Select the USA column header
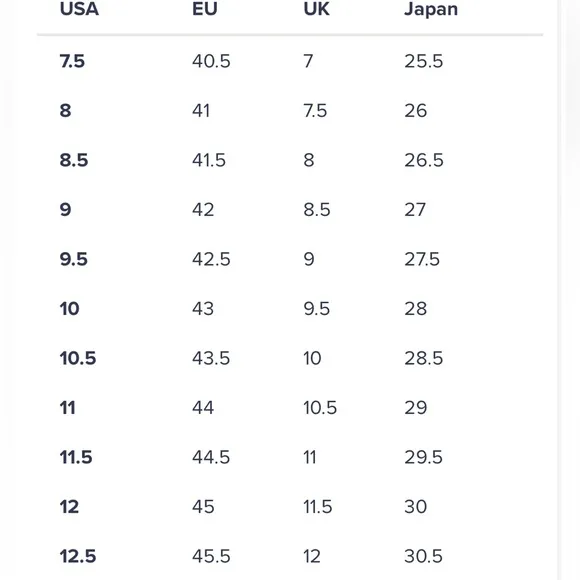 click(79, 9)
